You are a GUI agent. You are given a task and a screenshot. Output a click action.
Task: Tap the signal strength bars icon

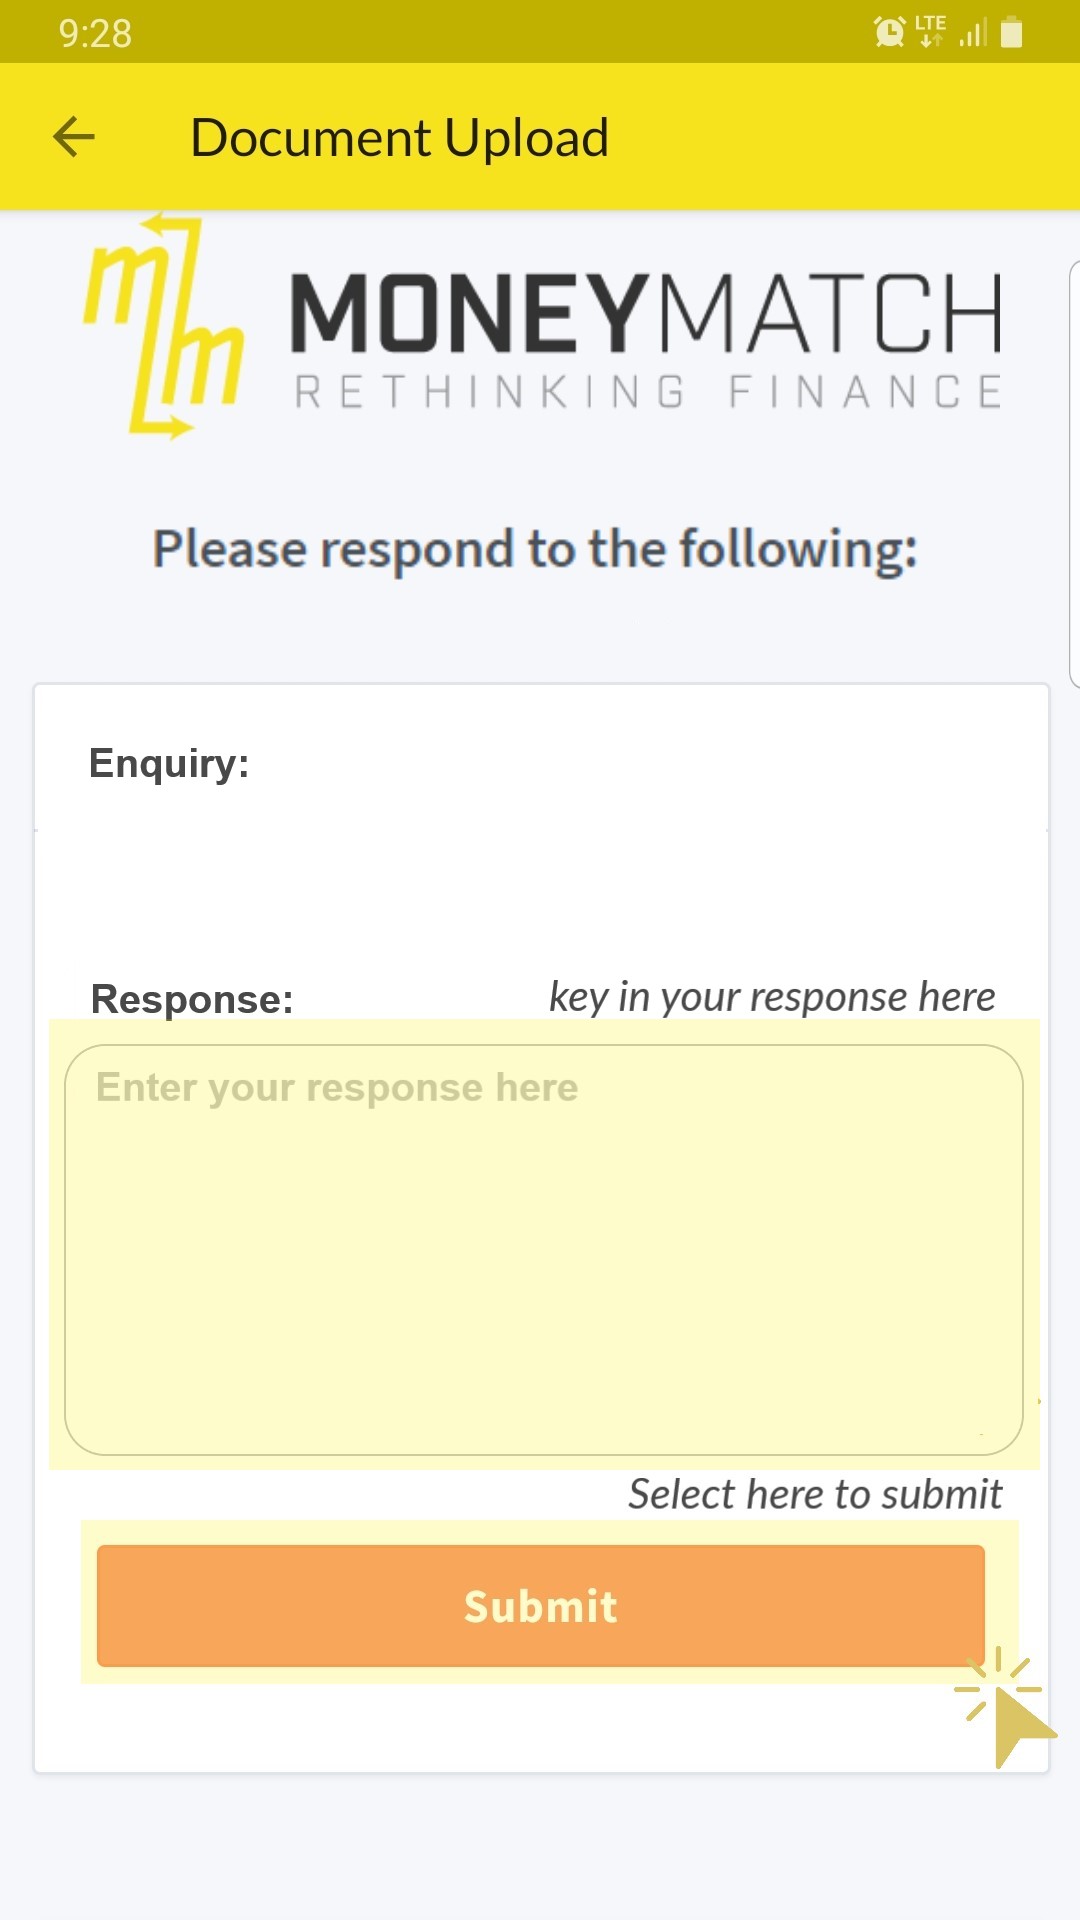973,33
